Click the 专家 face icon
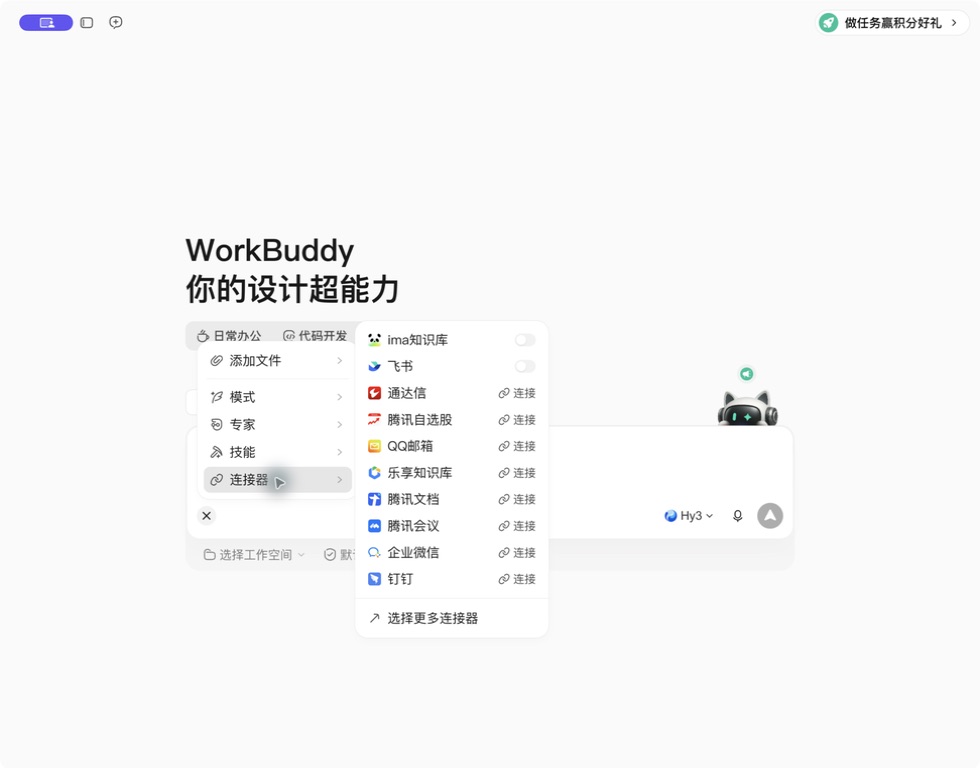The width and height of the screenshot is (980, 768). (216, 424)
